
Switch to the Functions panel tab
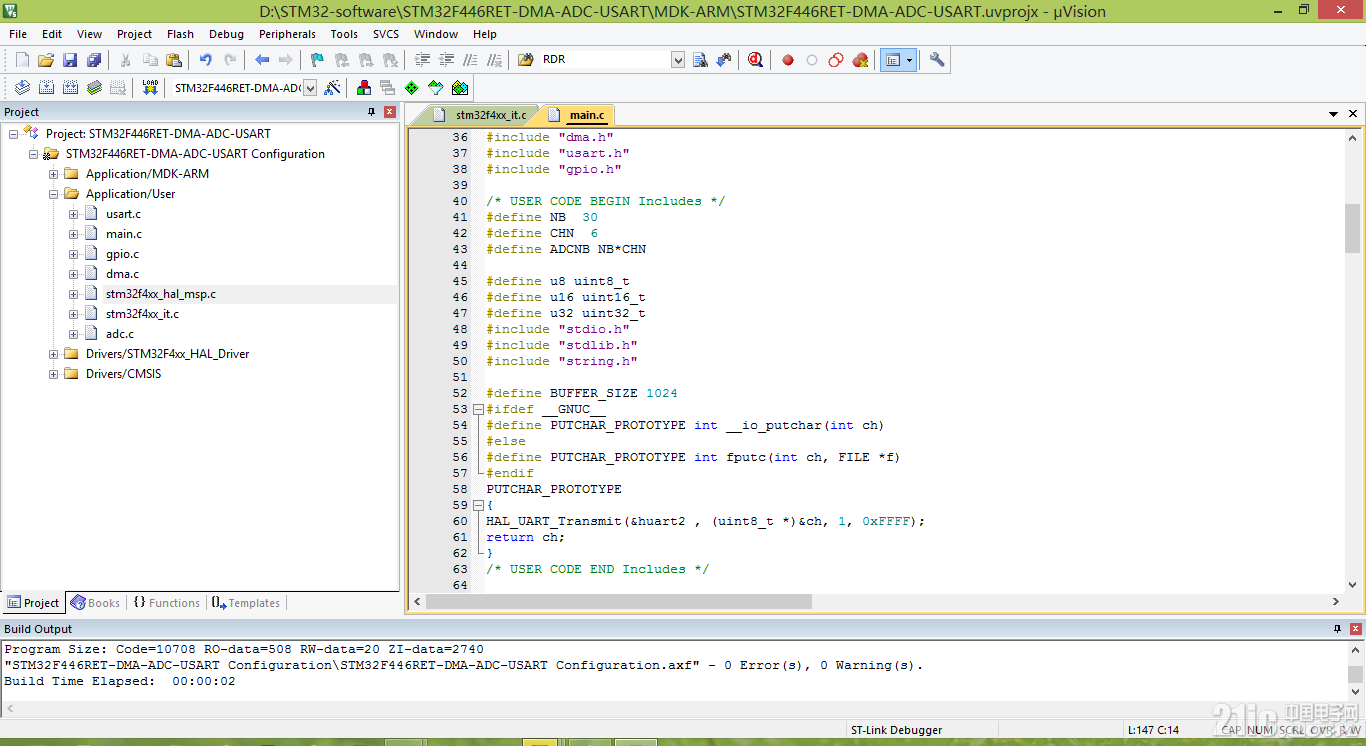[x=166, y=603]
